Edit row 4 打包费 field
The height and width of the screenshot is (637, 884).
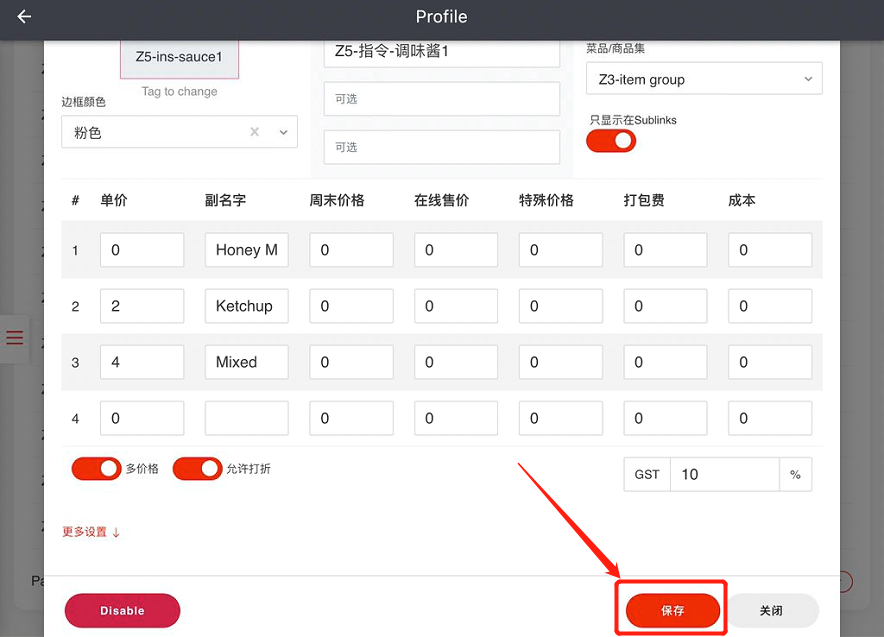pyautogui.click(x=665, y=418)
